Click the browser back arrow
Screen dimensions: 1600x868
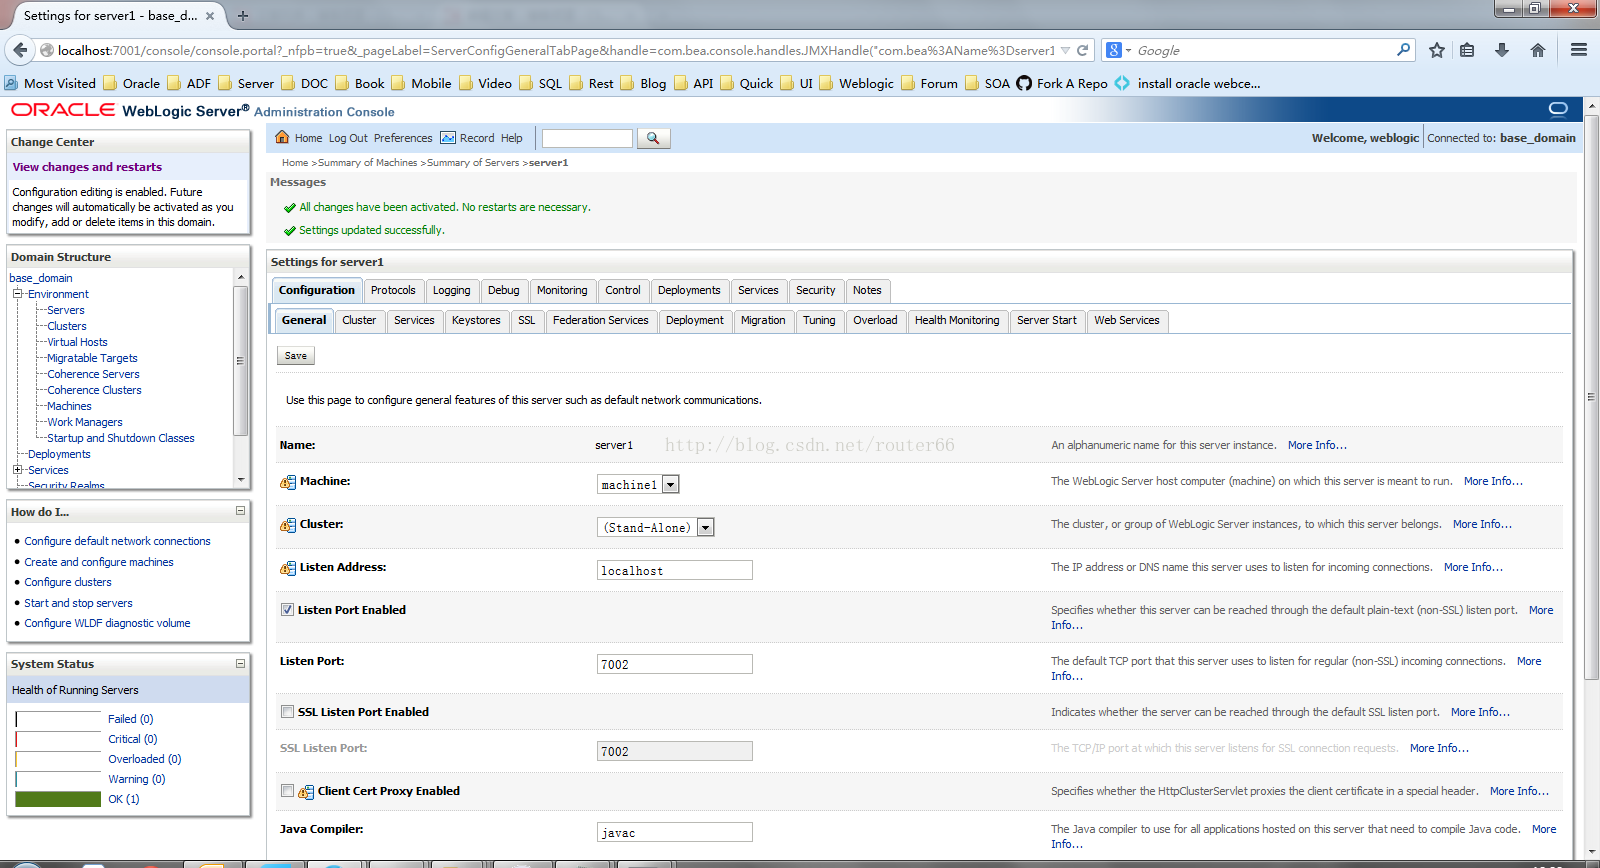pyautogui.click(x=19, y=50)
